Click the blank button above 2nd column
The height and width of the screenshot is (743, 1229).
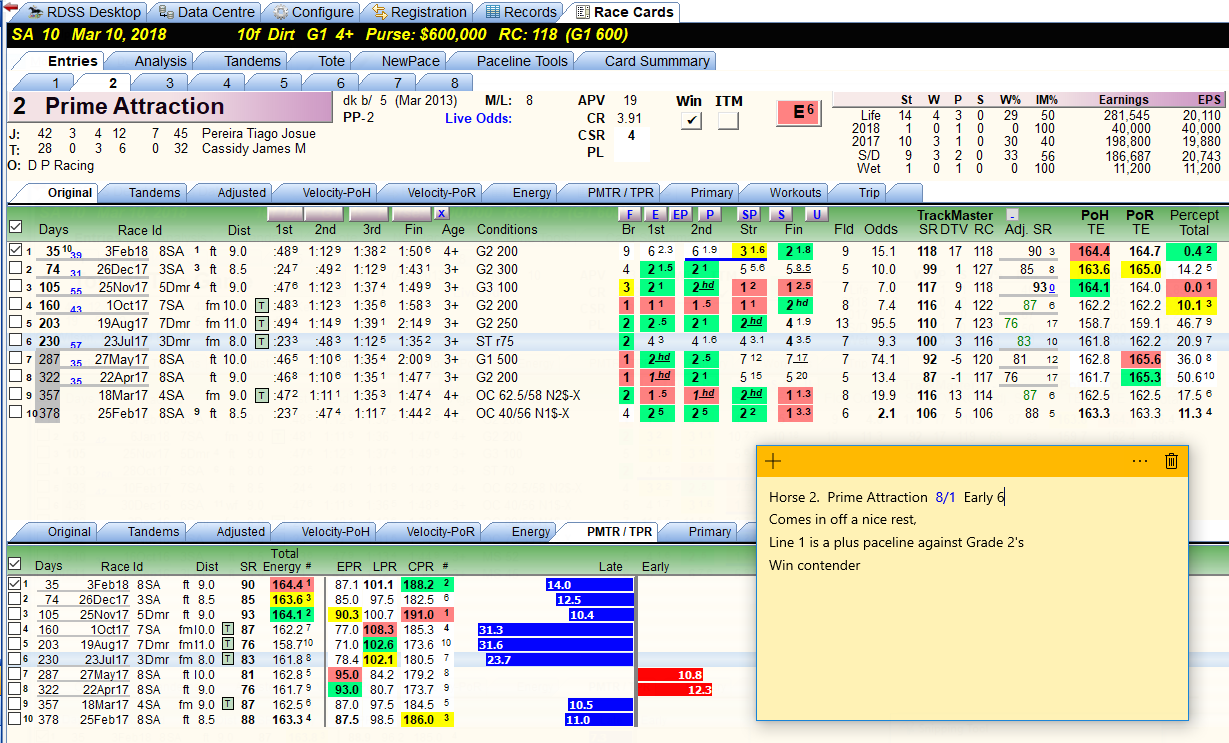(324, 214)
